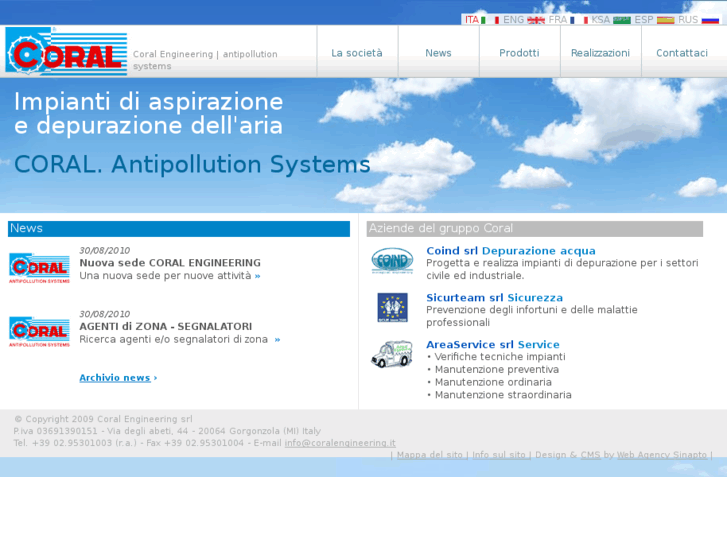Click arrow after Ricerca agenti text

pyautogui.click(x=277, y=340)
